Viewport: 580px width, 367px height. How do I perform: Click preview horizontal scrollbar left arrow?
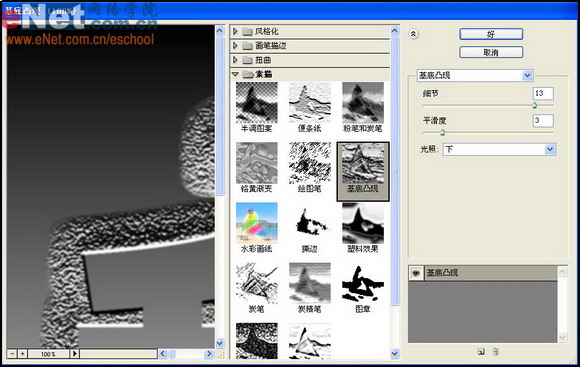163,354
